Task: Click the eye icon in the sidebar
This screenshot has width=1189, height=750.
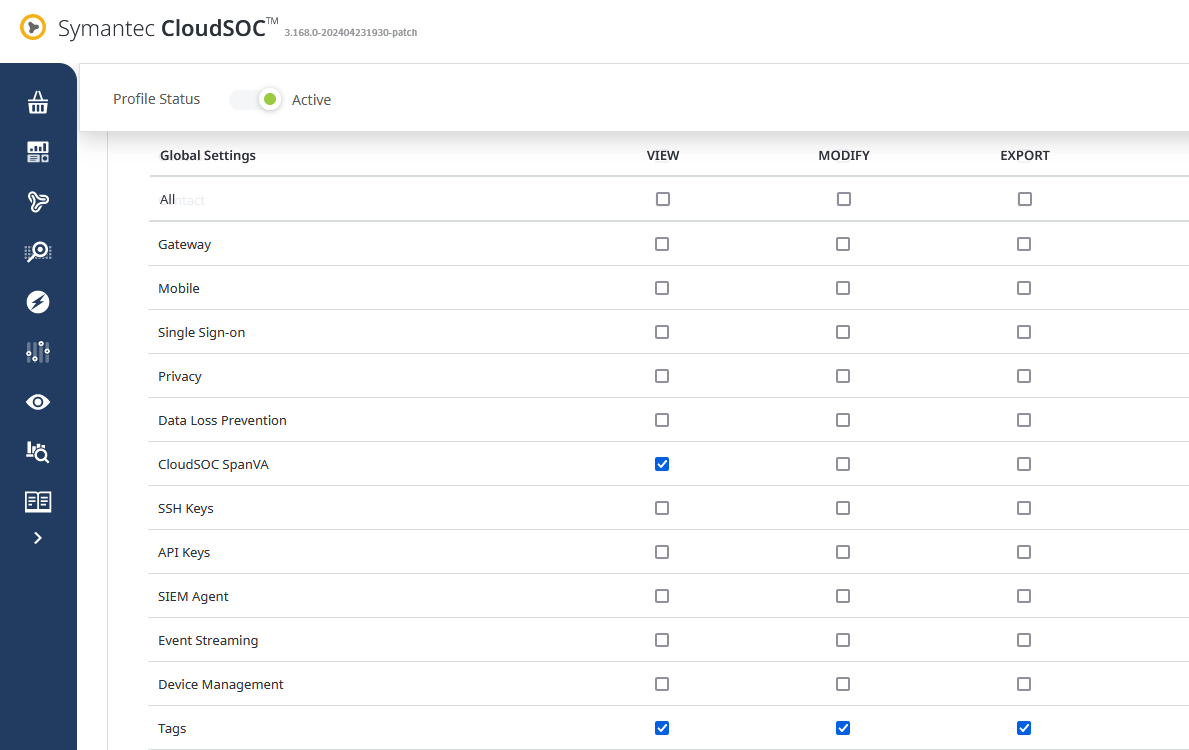Action: pyautogui.click(x=38, y=402)
